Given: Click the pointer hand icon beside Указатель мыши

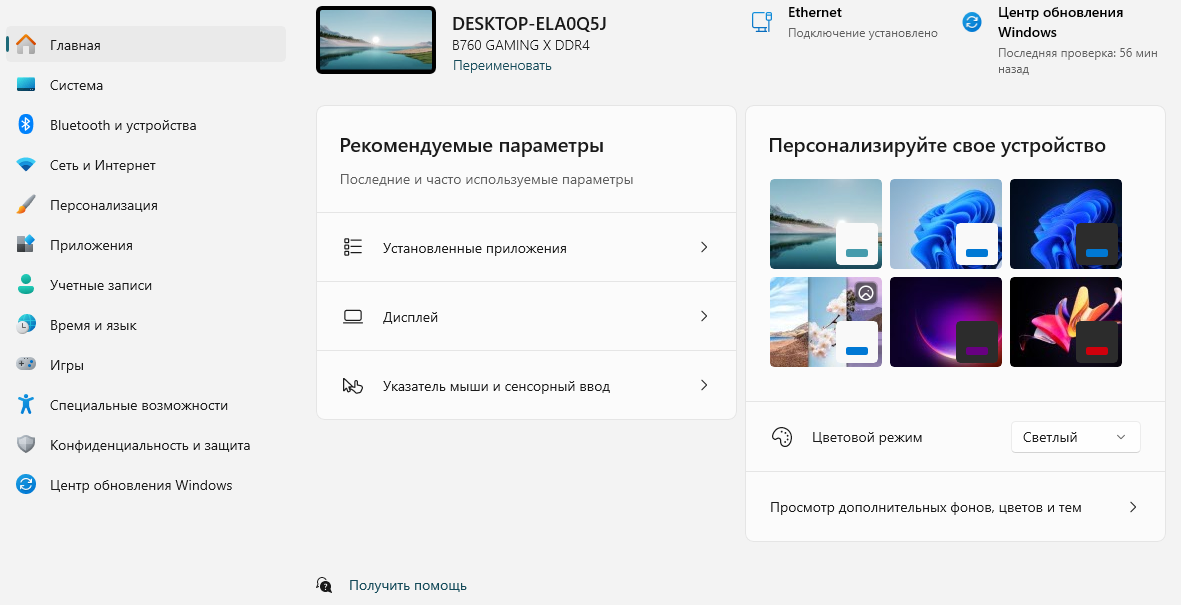Looking at the screenshot, I should (x=352, y=386).
